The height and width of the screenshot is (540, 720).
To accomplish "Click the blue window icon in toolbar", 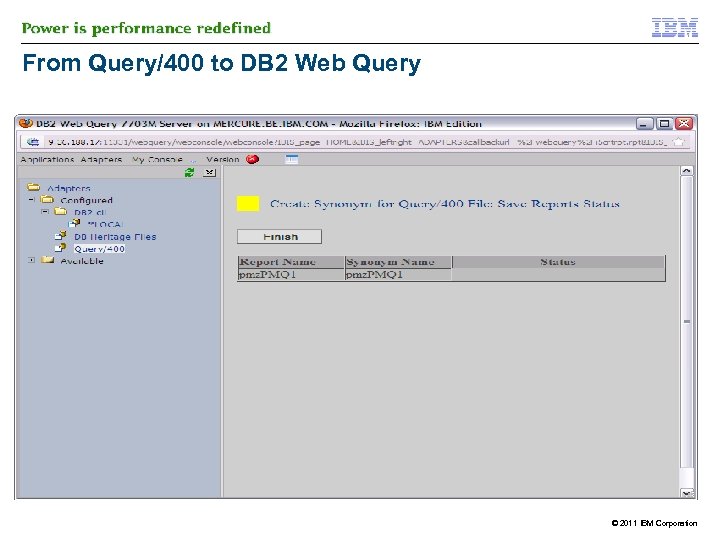I will click(x=292, y=159).
